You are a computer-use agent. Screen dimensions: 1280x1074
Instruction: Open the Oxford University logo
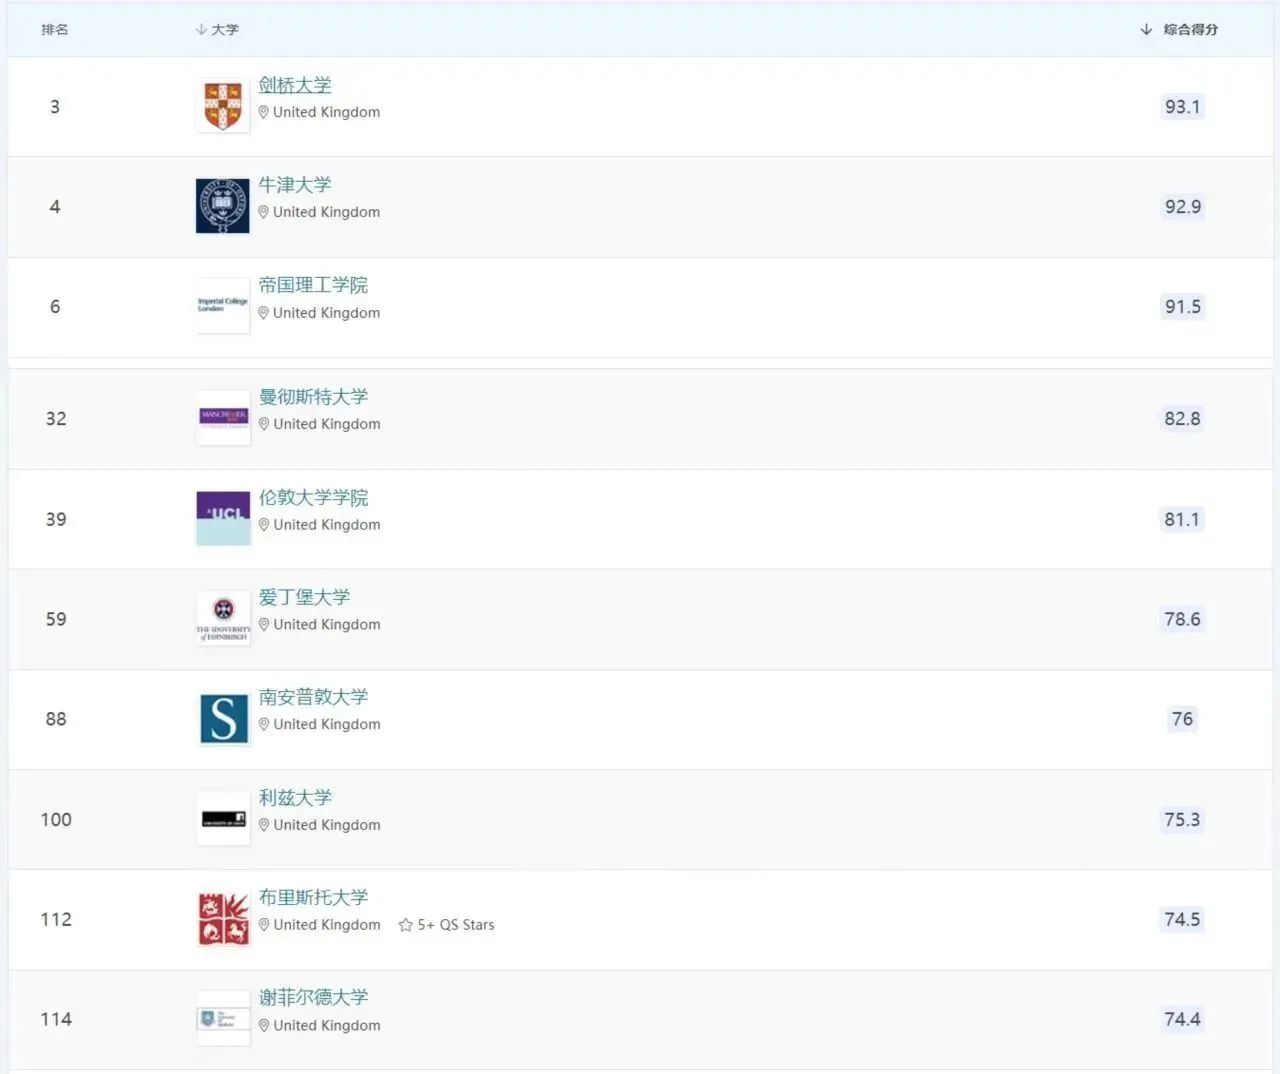tap(223, 206)
